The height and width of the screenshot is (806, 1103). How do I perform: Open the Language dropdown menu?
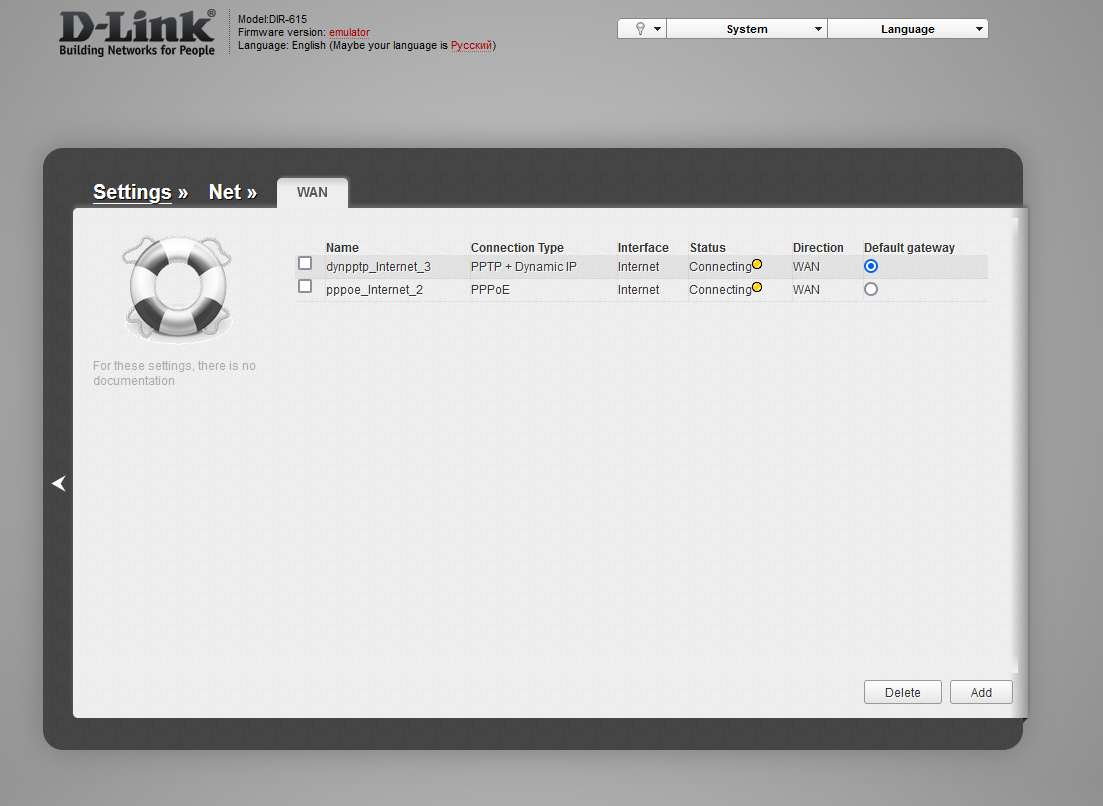coord(906,28)
